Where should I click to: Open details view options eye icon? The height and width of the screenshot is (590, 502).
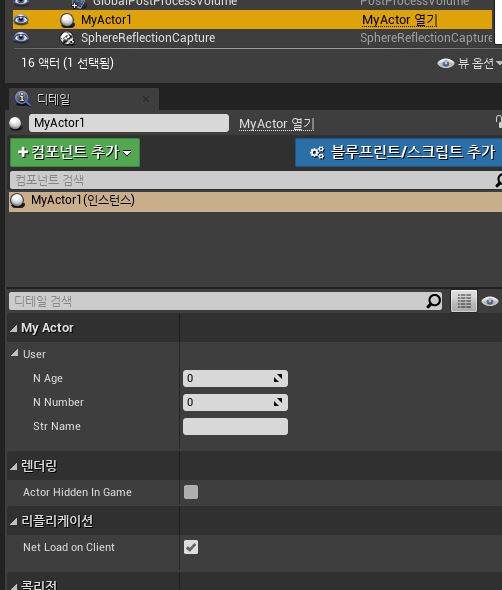pyautogui.click(x=489, y=301)
